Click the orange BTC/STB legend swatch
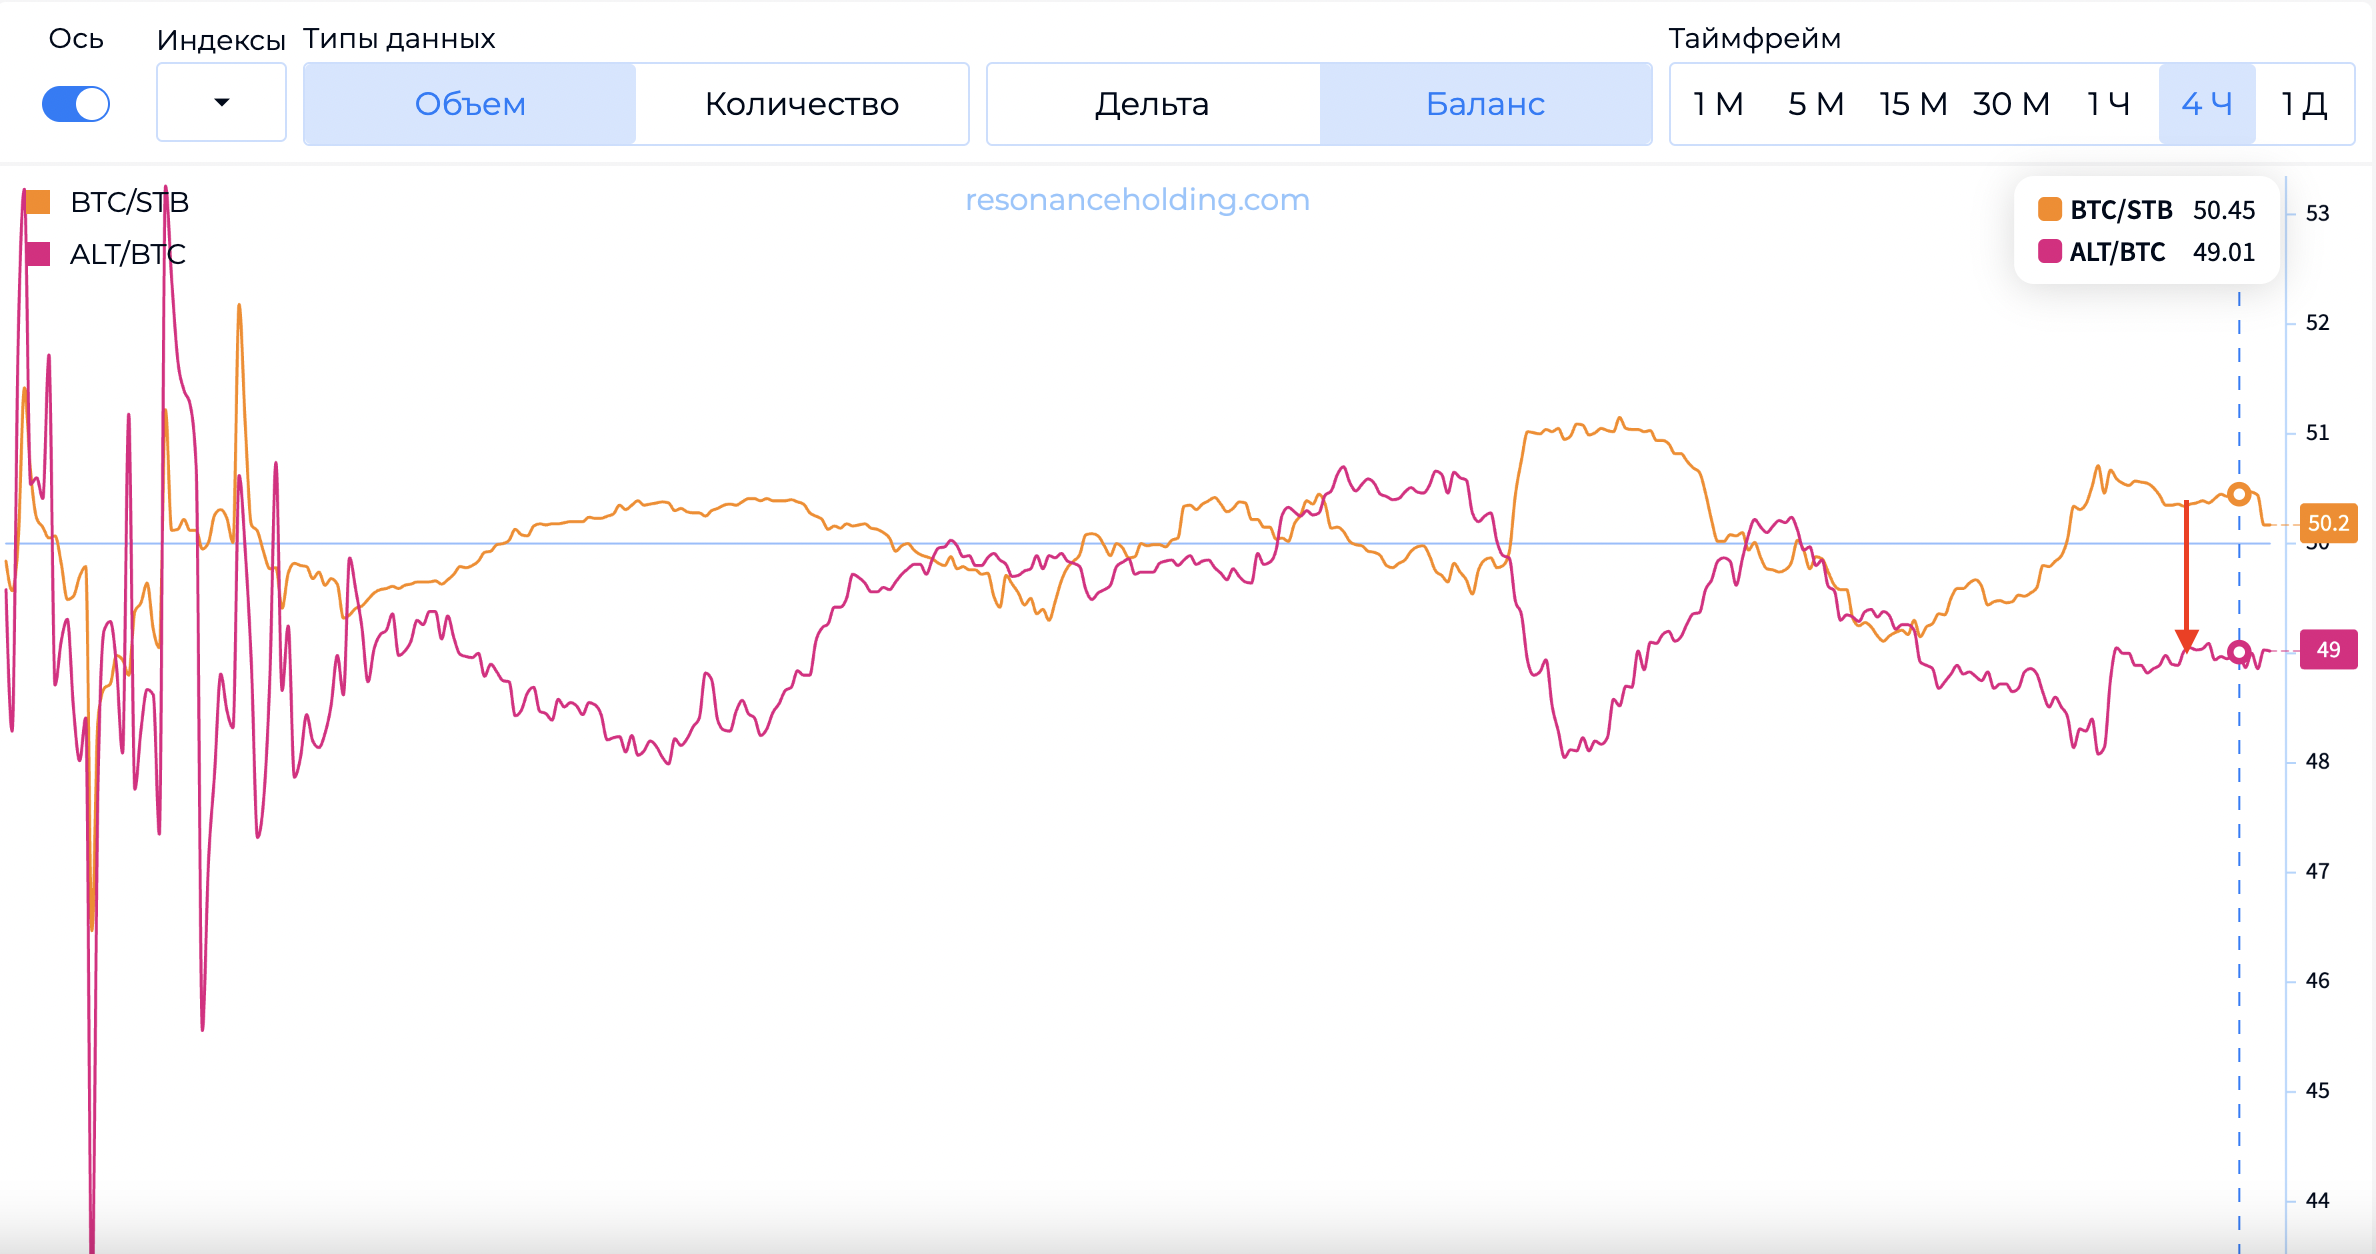The width and height of the screenshot is (2376, 1254). [x=38, y=202]
